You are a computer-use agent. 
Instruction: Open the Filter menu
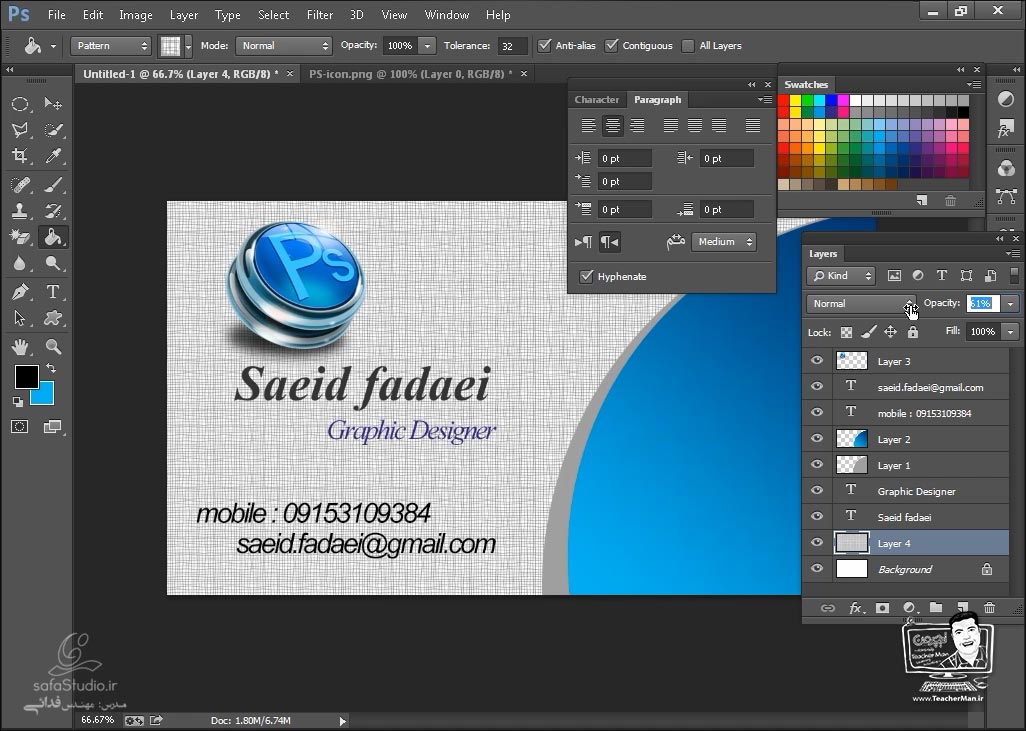(x=320, y=14)
